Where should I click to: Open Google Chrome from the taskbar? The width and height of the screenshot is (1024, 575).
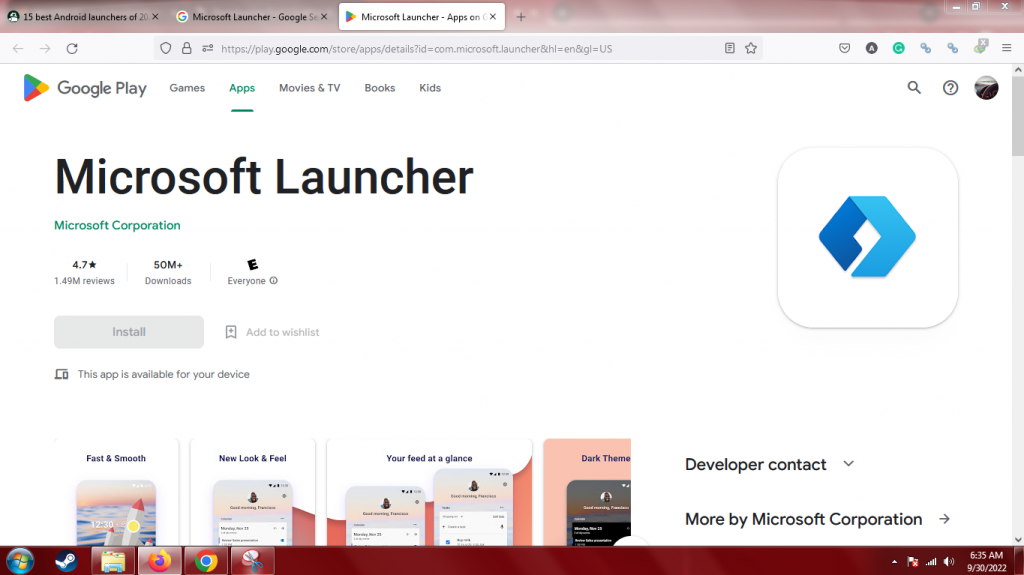tap(206, 561)
